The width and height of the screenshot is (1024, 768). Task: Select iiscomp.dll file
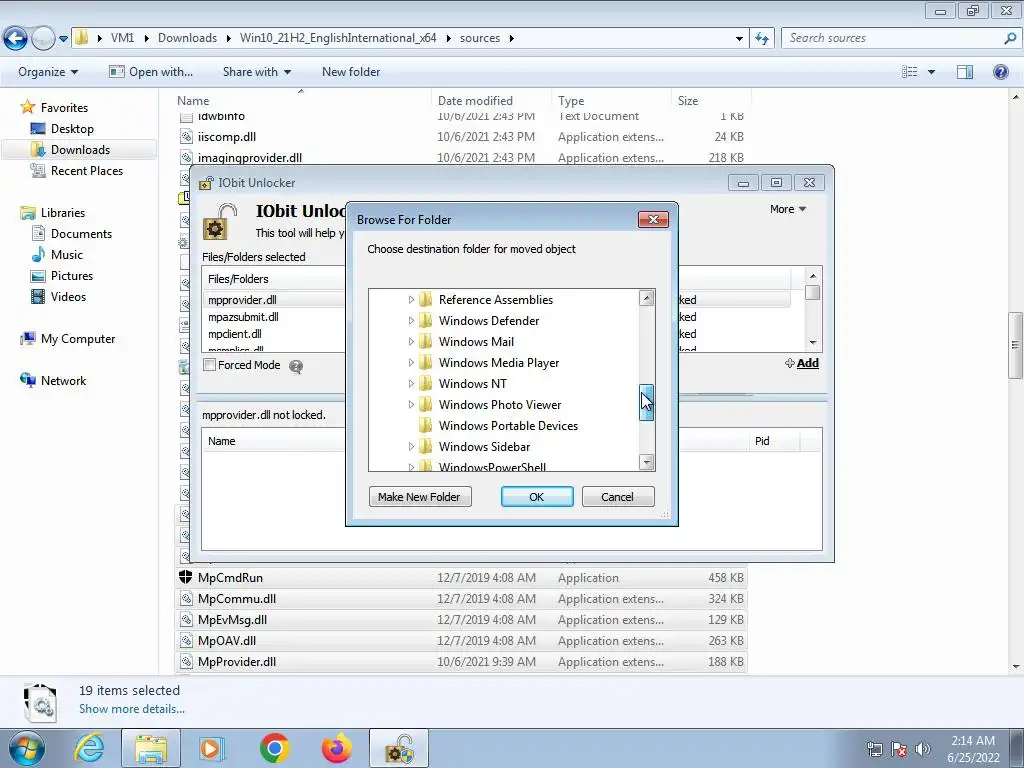(x=461, y=136)
